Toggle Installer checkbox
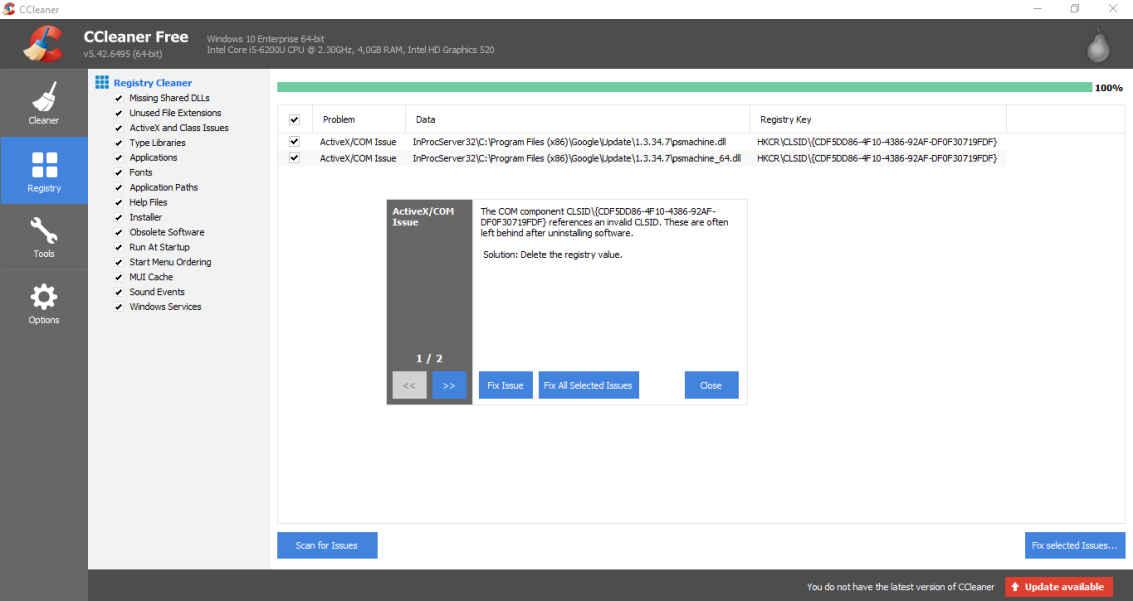The height and width of the screenshot is (601, 1133). [119, 217]
